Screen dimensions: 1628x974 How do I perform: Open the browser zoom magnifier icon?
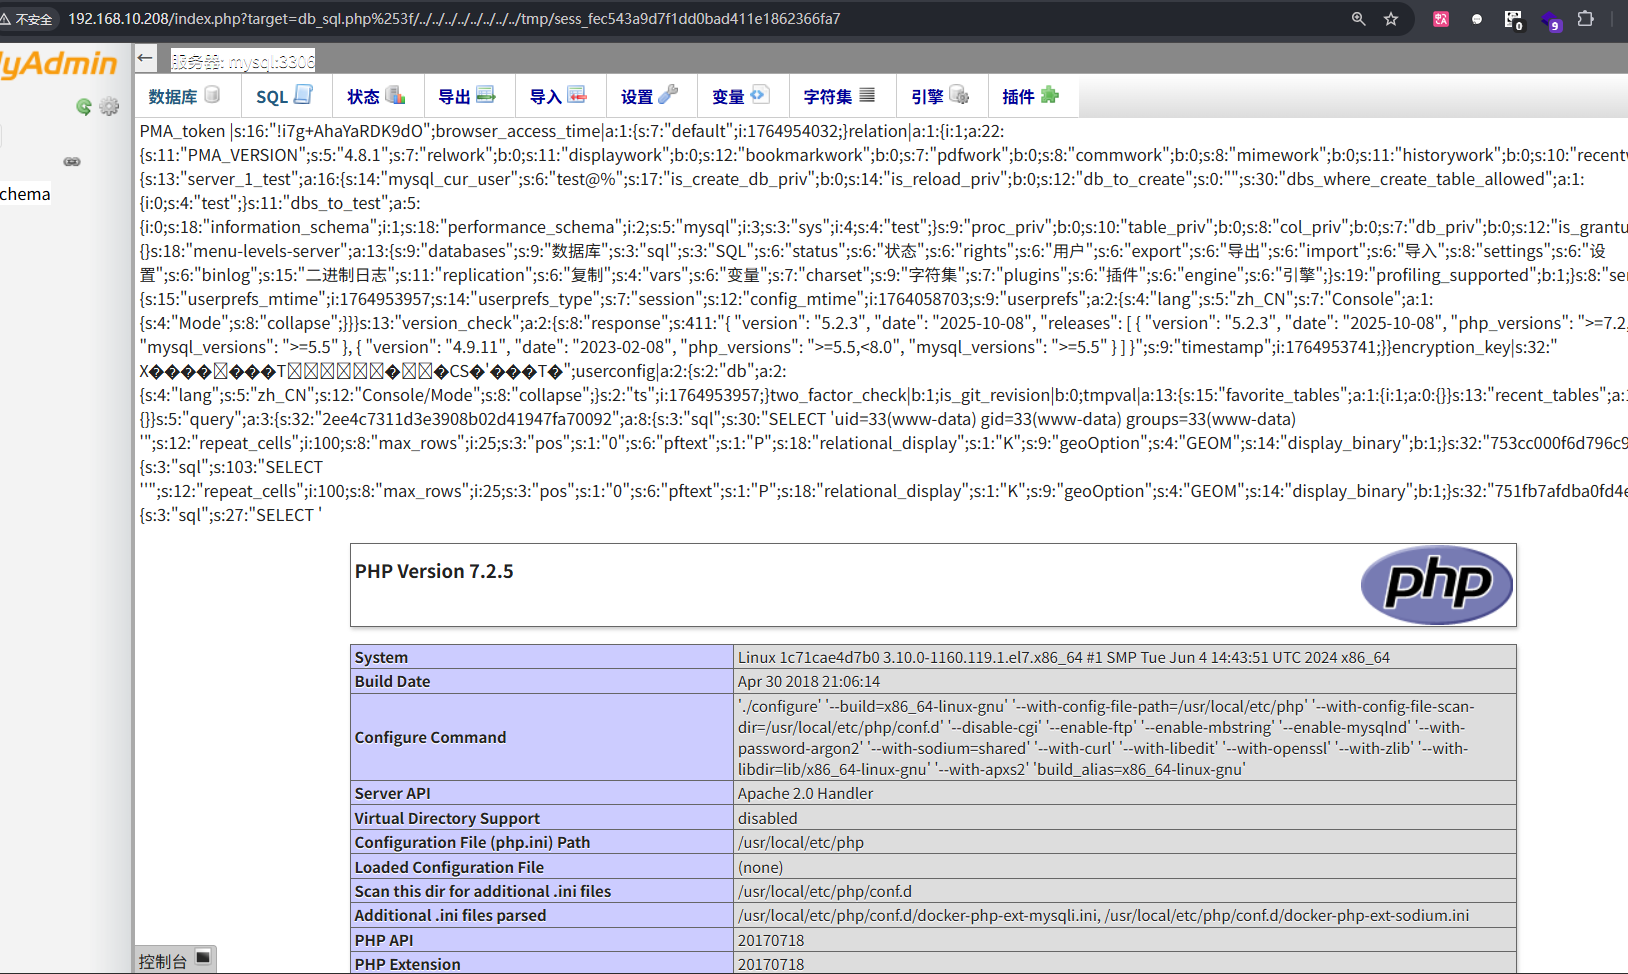1358,19
